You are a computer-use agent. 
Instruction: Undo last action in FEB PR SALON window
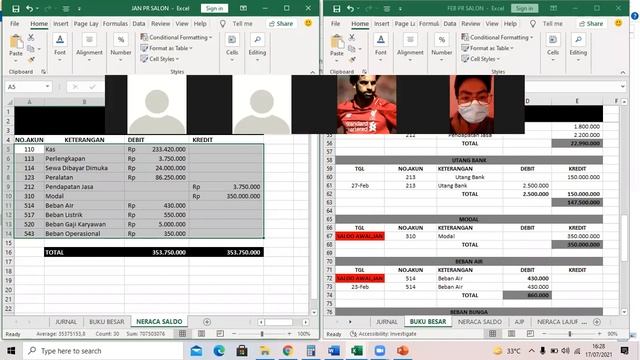pos(351,9)
